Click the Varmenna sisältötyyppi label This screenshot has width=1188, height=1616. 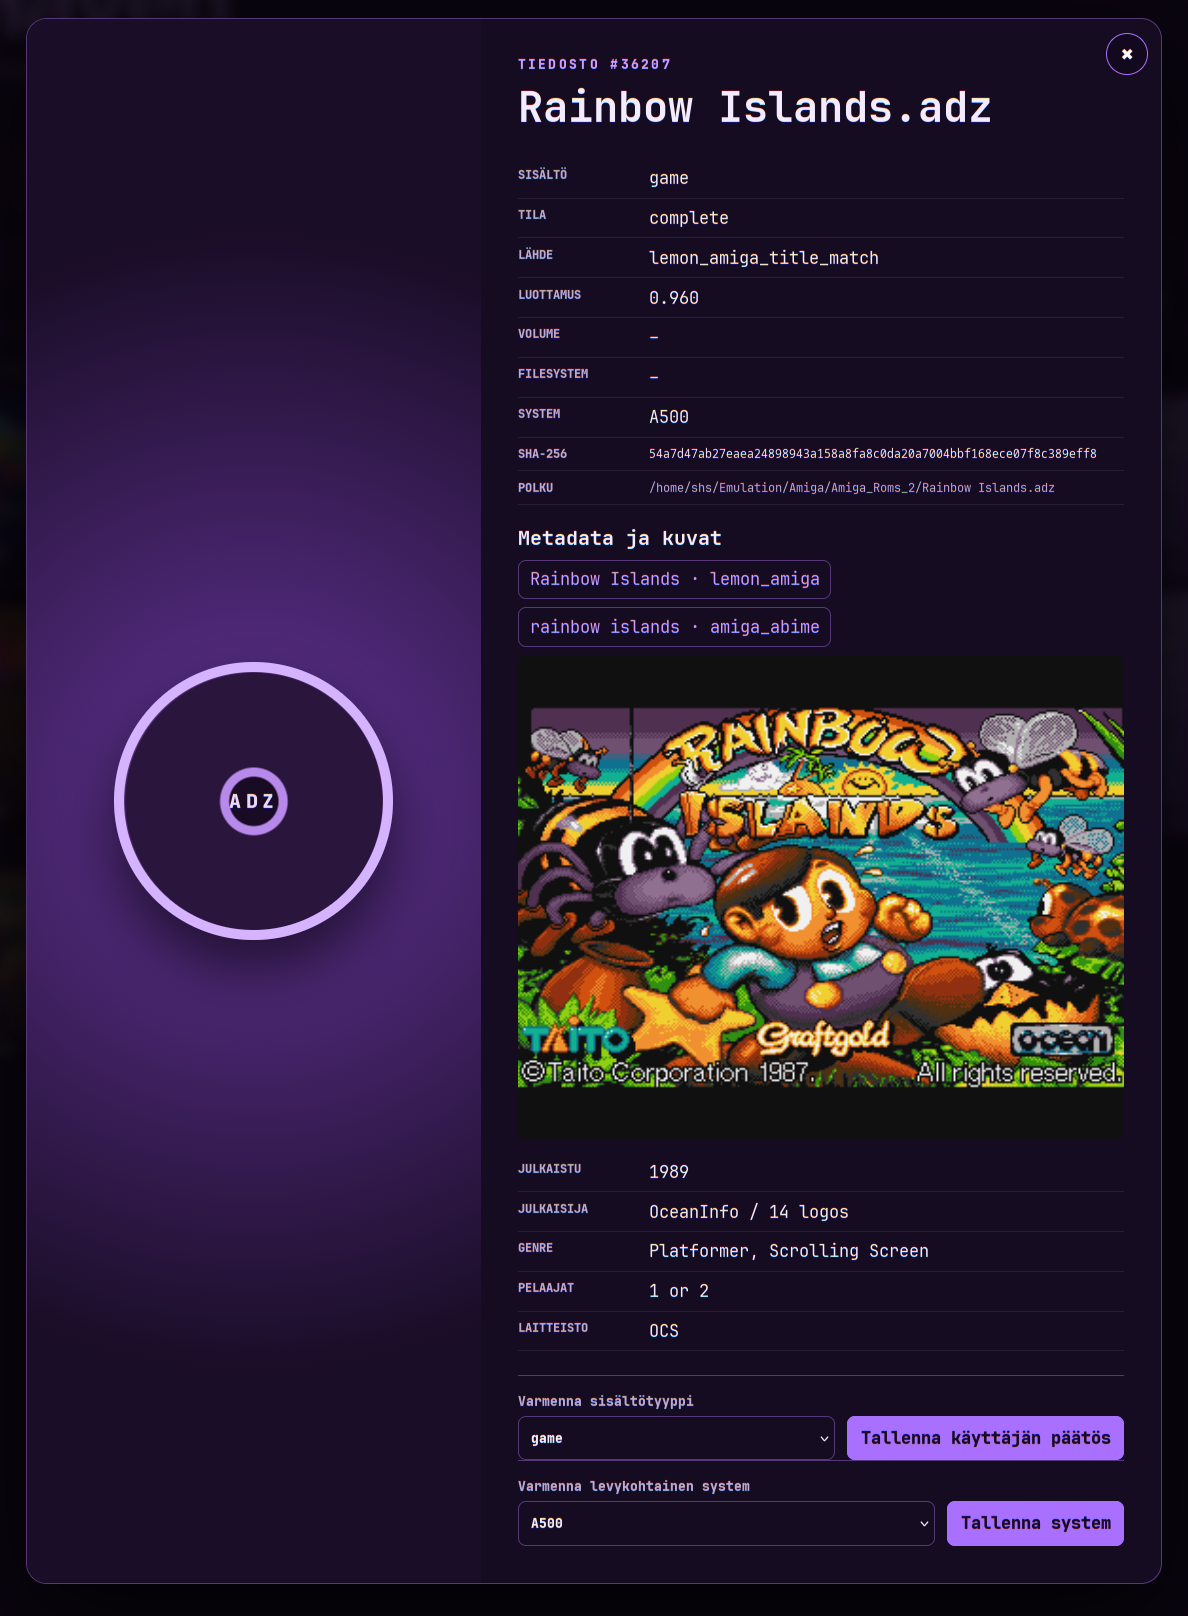(x=606, y=1401)
